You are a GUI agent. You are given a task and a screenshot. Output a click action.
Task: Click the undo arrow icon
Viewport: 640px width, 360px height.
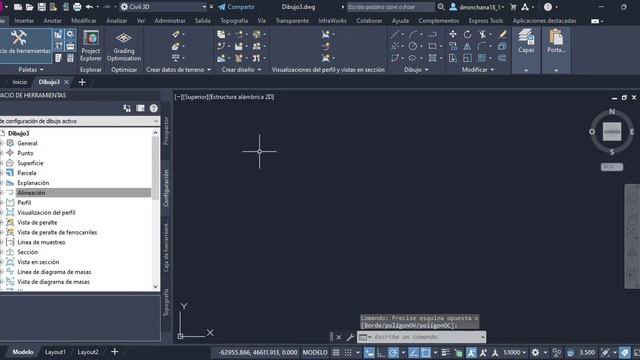tap(89, 7)
